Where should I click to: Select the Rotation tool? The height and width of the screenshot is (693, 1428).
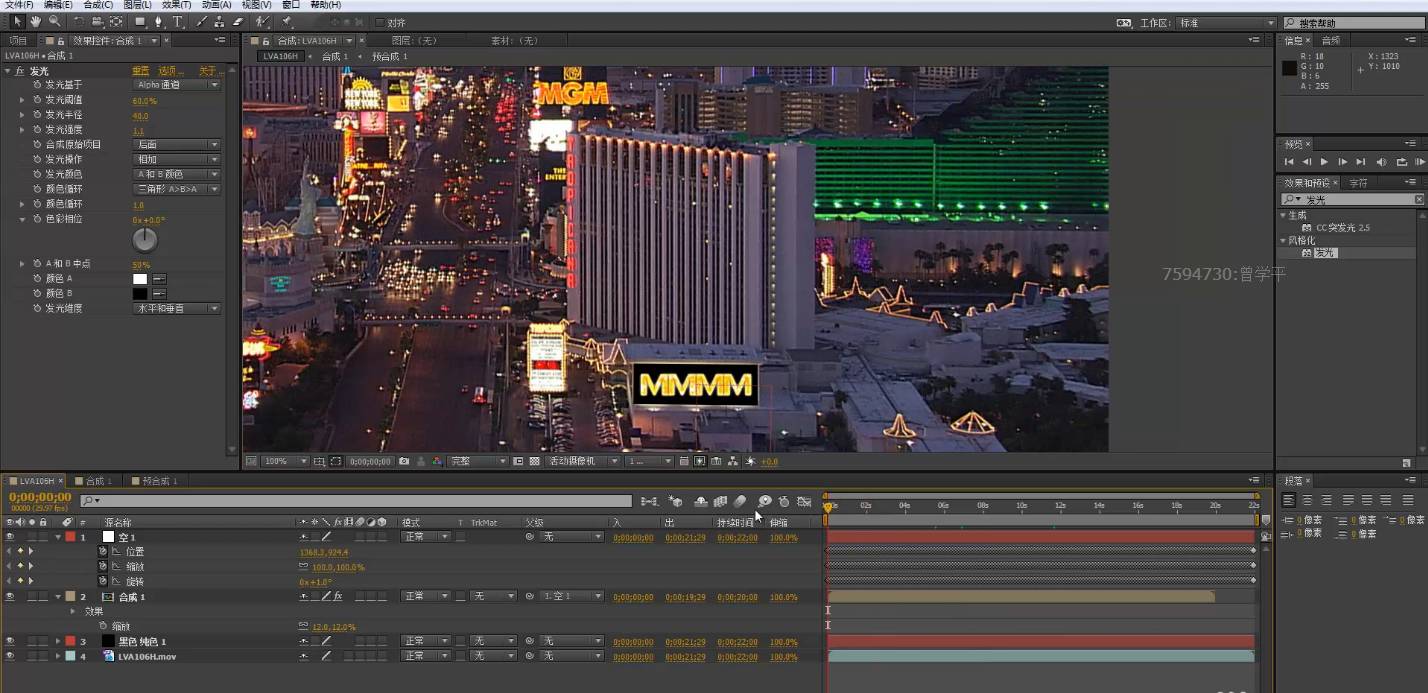coord(79,21)
